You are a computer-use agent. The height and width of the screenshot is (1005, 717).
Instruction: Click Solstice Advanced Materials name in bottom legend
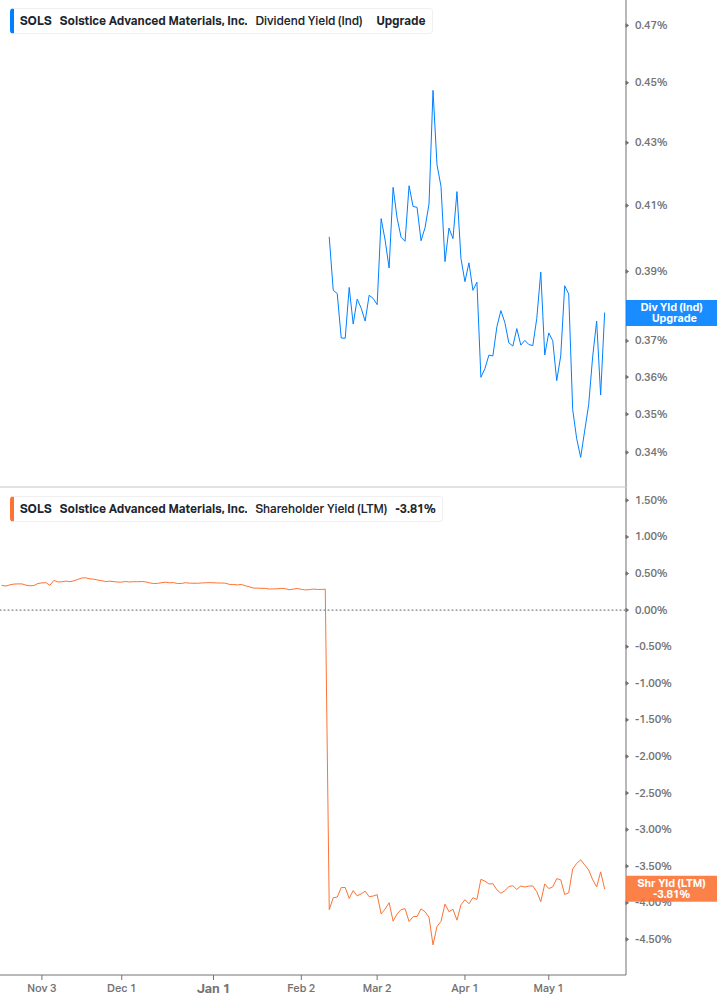click(153, 509)
